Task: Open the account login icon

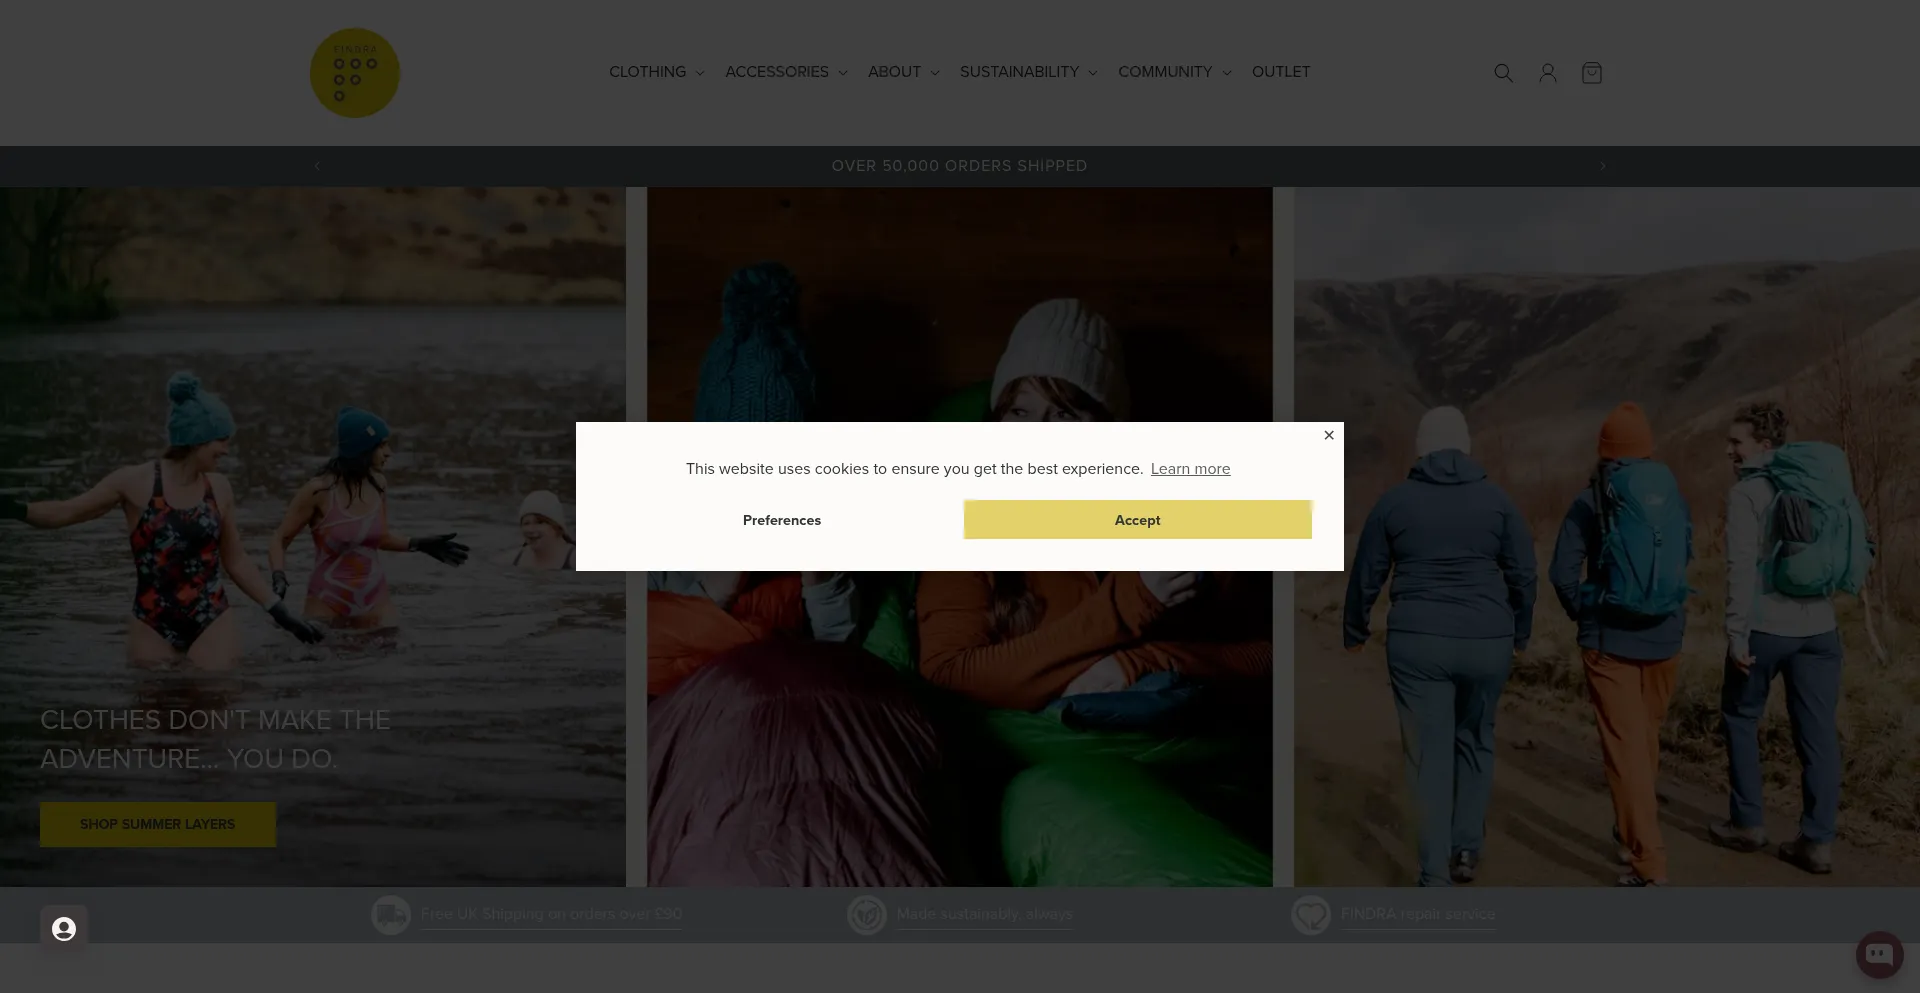Action: point(1547,73)
